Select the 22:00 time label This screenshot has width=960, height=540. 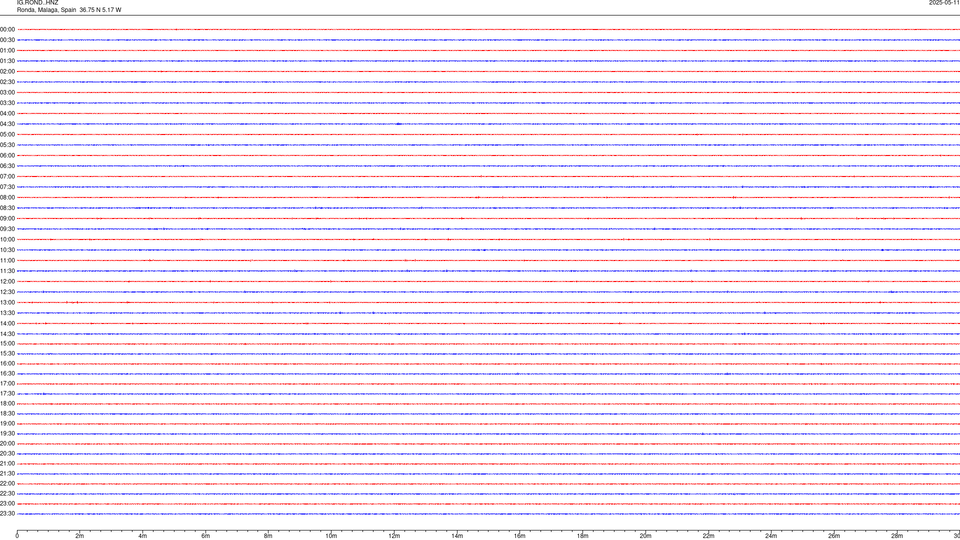[7, 483]
